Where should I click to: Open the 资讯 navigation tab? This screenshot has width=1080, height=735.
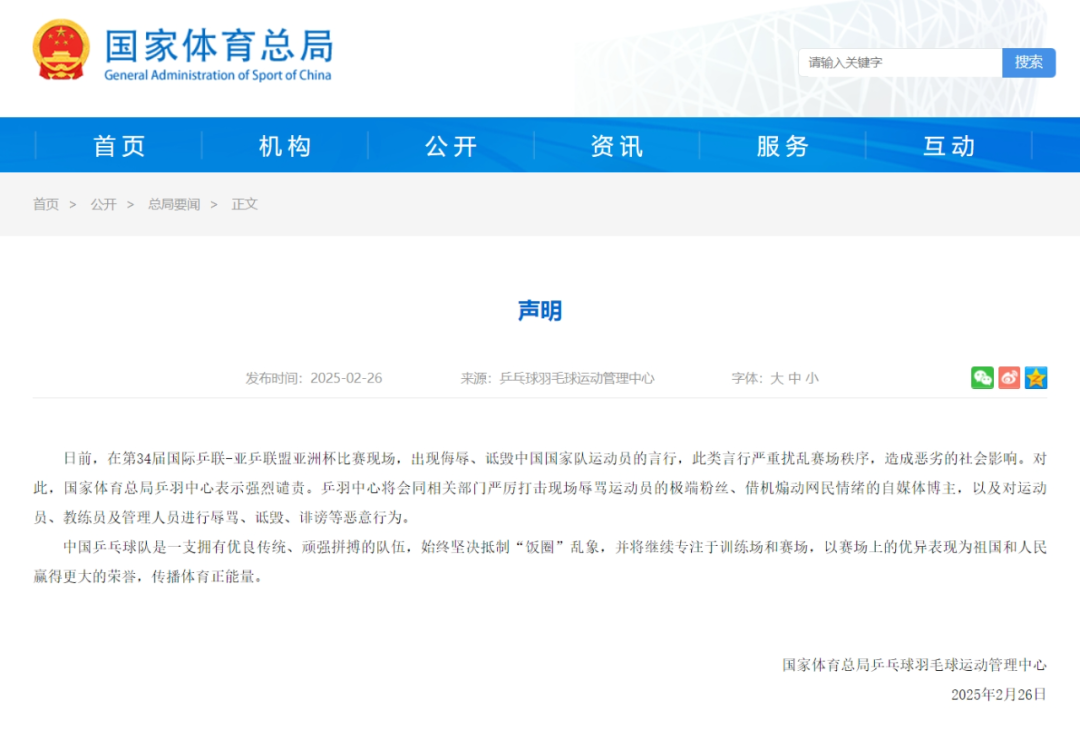tap(617, 146)
